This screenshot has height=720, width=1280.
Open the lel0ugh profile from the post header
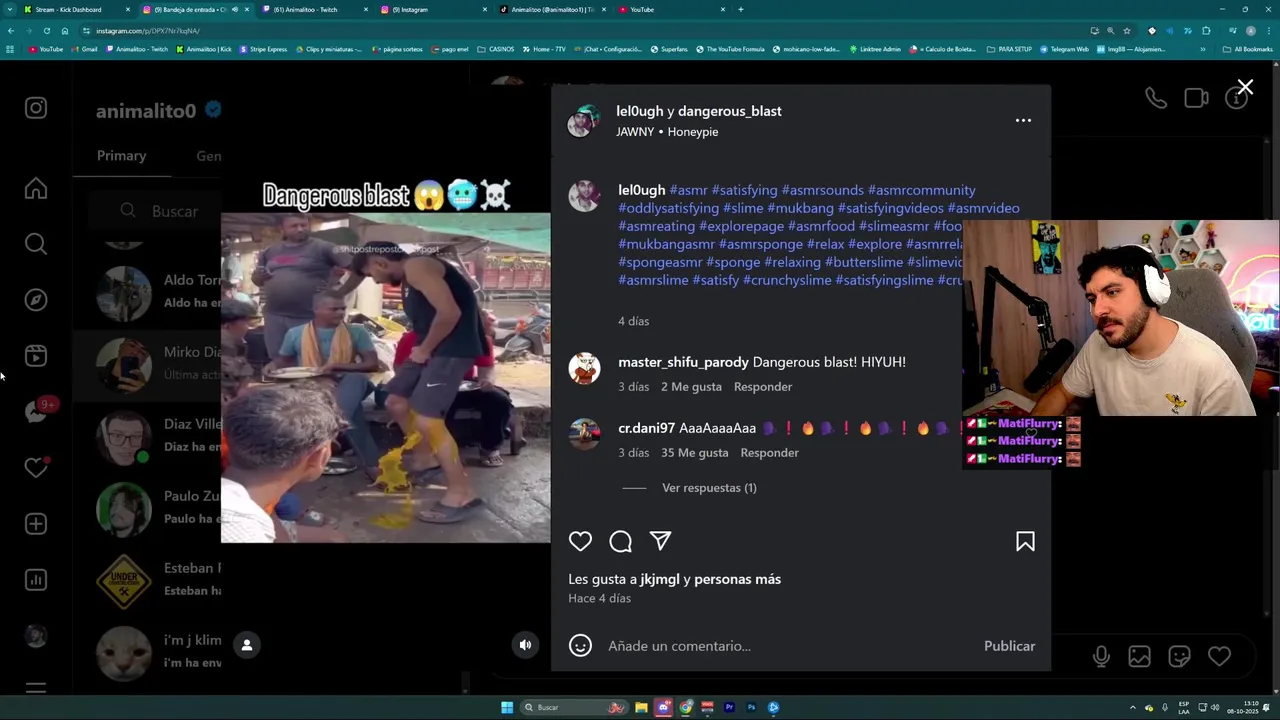click(640, 111)
